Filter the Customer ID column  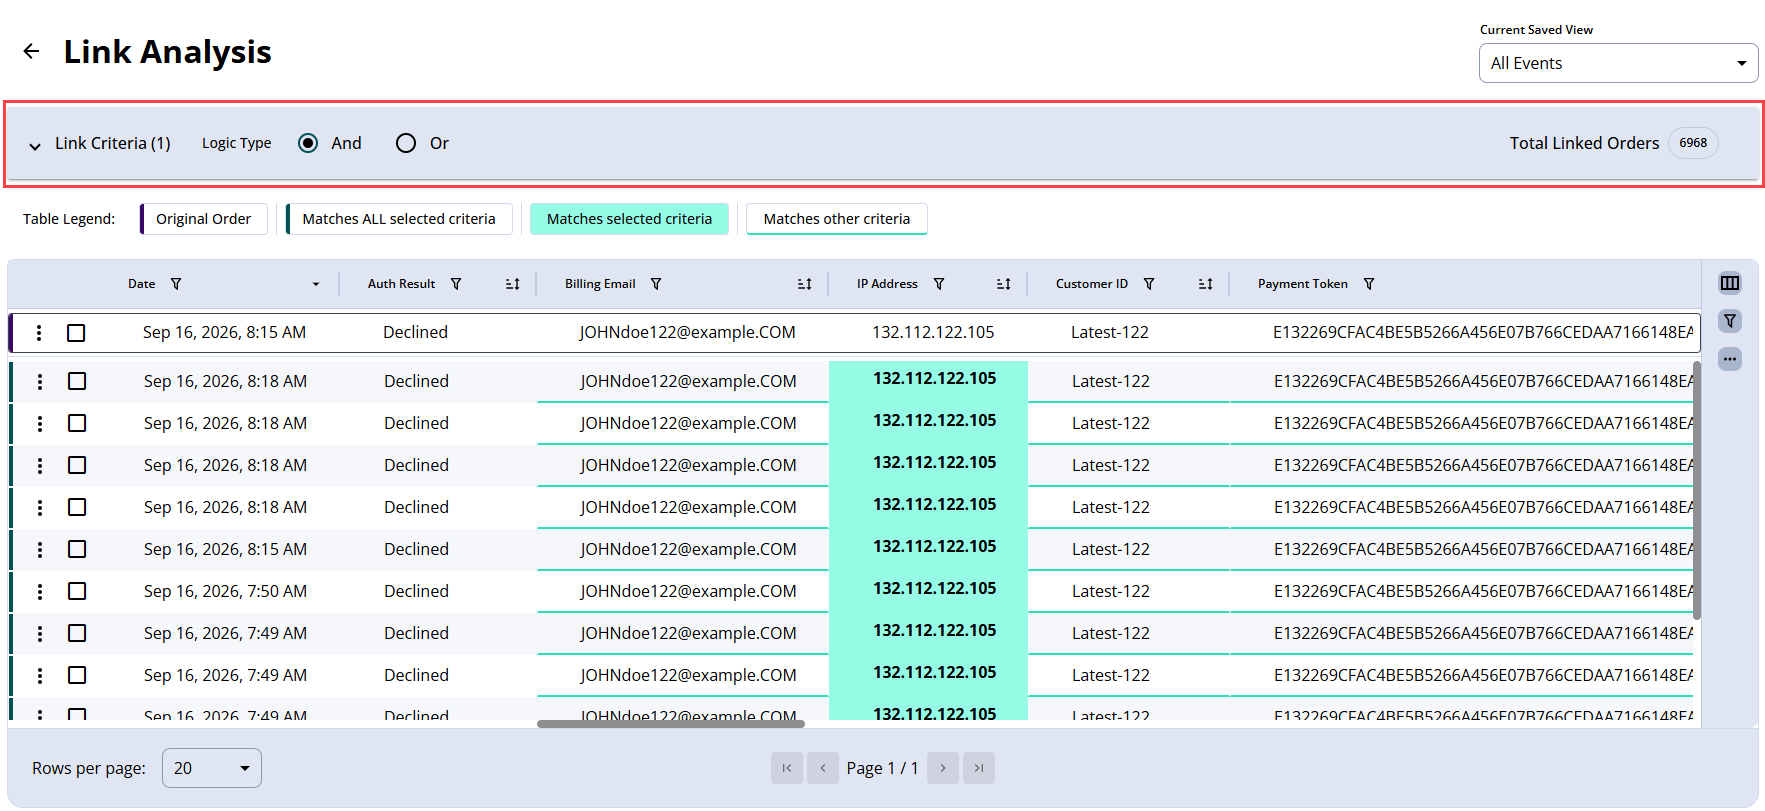[1149, 284]
